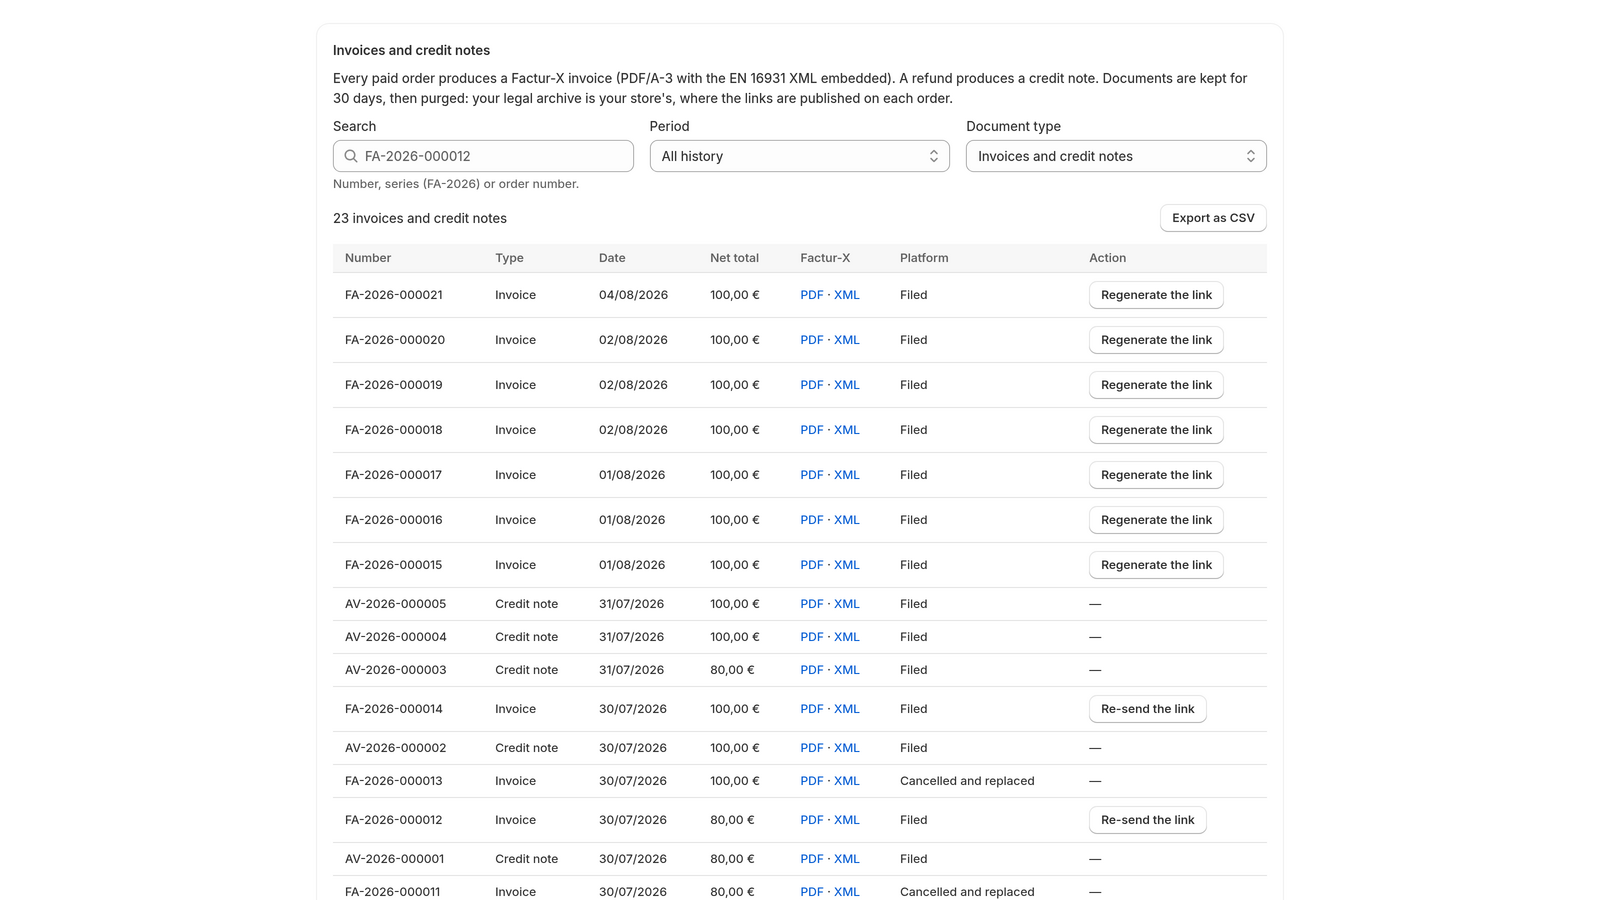Open the PDF of credit note AV-2026-000005
Screen dimensions: 1600x900
pos(811,604)
